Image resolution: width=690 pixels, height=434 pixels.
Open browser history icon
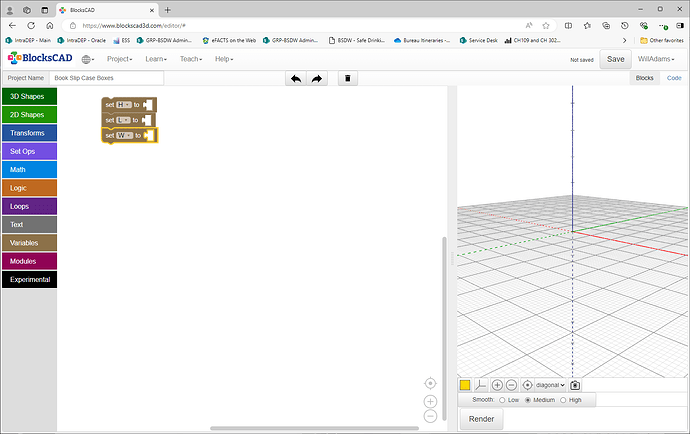(624, 26)
